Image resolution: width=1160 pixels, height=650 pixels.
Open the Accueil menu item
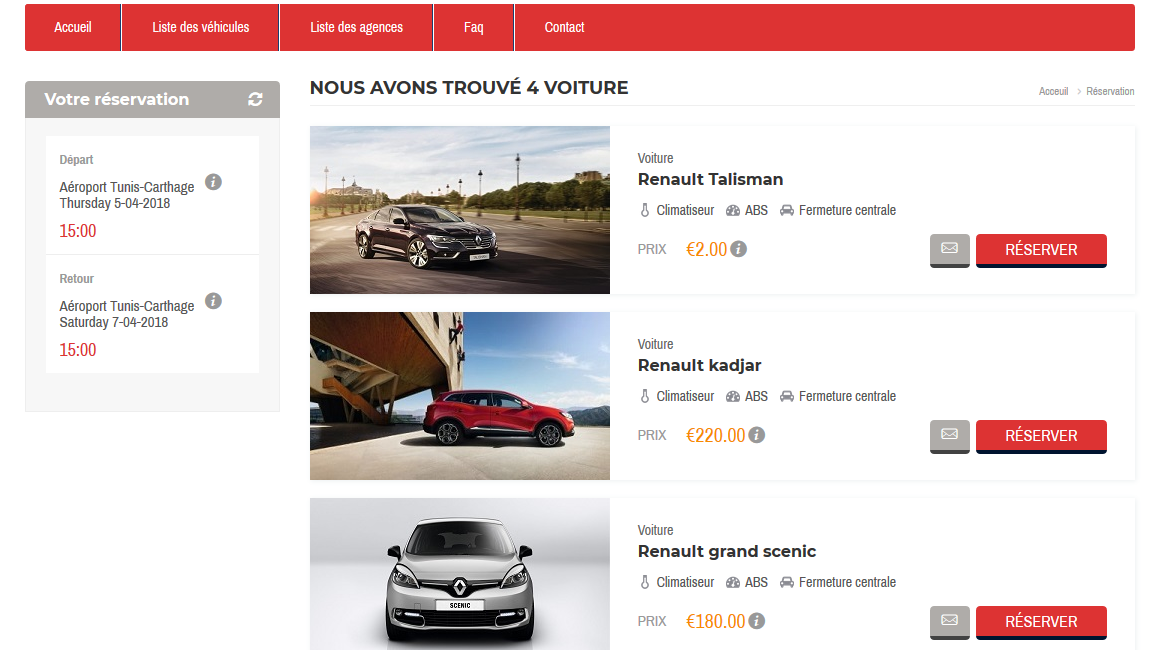pyautogui.click(x=72, y=27)
